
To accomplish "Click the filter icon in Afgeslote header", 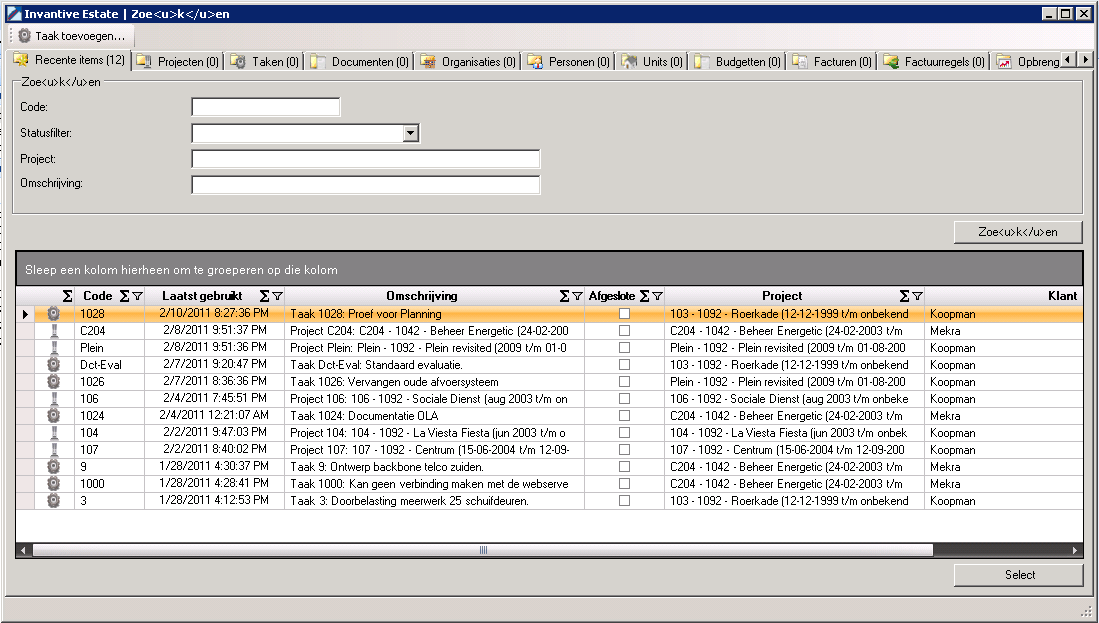I will (x=657, y=296).
